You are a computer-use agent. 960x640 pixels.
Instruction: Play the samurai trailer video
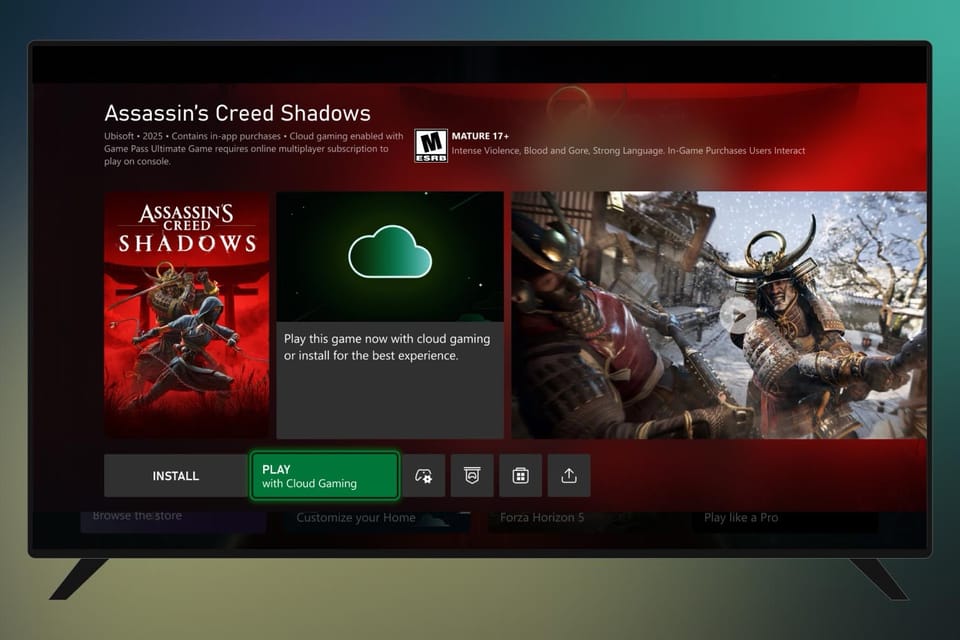pyautogui.click(x=737, y=315)
